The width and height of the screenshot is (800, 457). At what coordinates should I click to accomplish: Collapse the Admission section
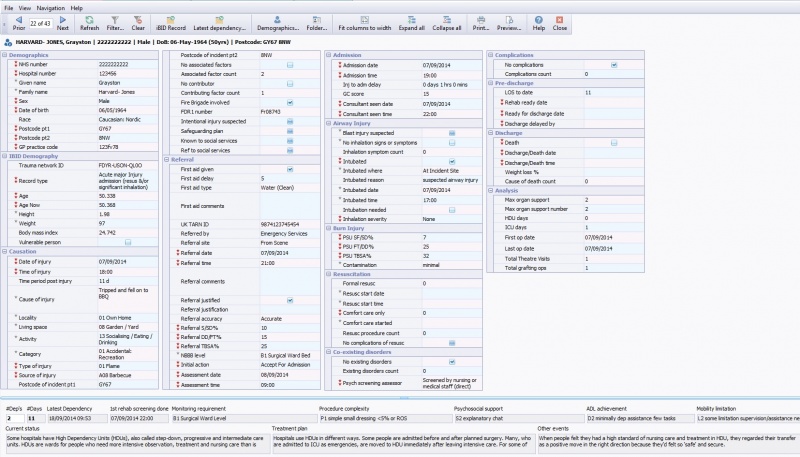point(329,55)
